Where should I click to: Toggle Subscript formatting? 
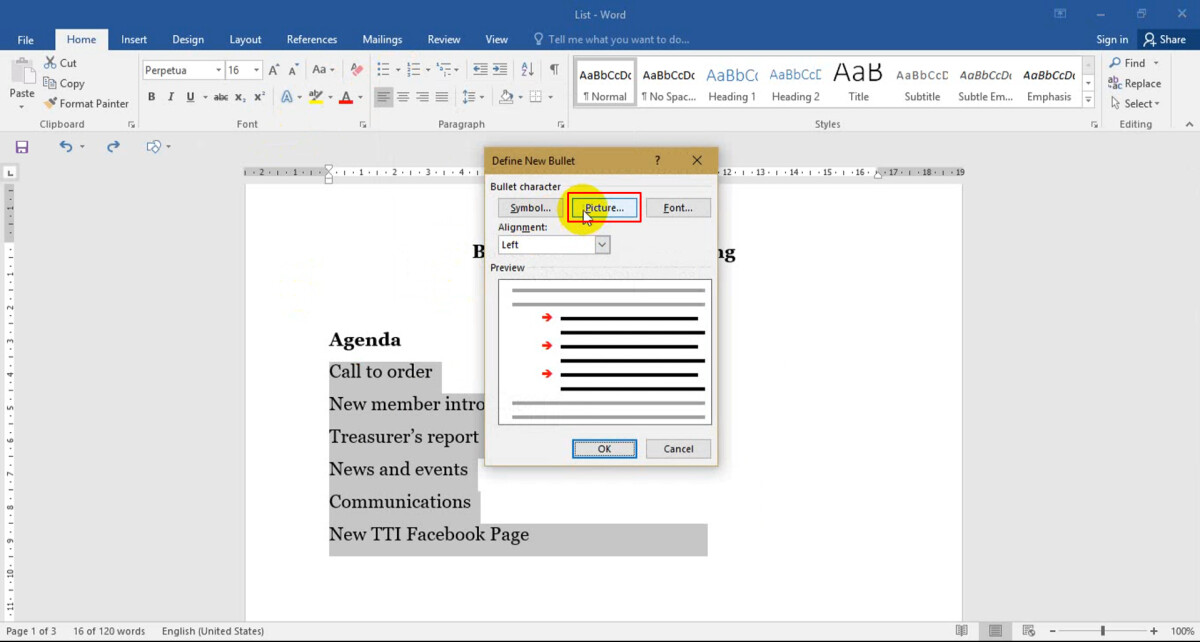tap(240, 97)
